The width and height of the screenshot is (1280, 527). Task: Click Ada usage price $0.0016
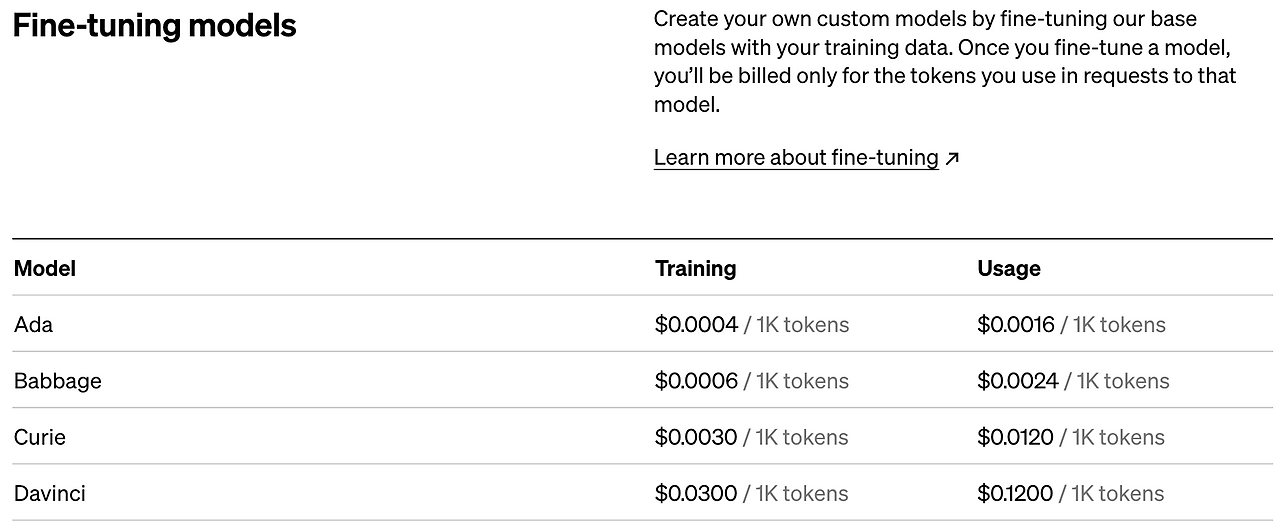[x=1016, y=324]
